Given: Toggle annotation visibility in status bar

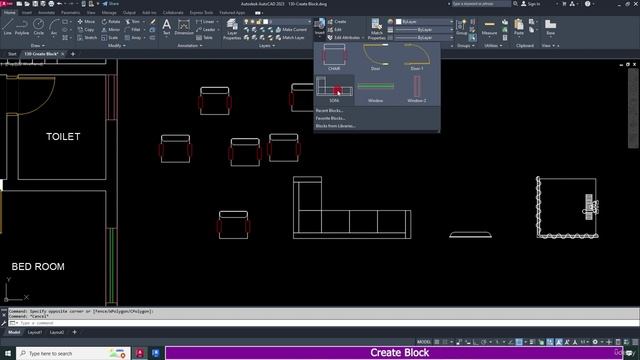Looking at the screenshot, I should [x=559, y=342].
